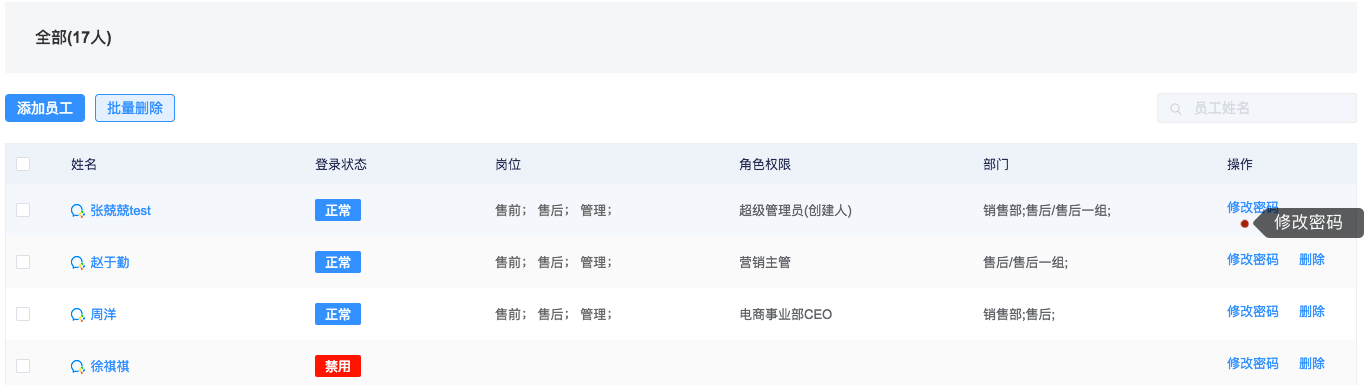Screen dimensions: 1365x385
Task: Click the chat icon beside 徐祺祺
Action: pos(77,367)
